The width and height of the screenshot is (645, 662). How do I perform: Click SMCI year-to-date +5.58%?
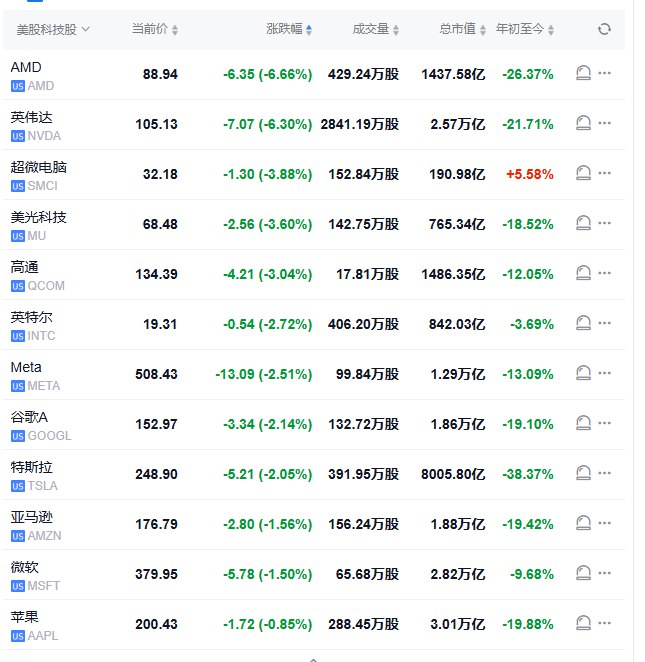[x=530, y=174]
